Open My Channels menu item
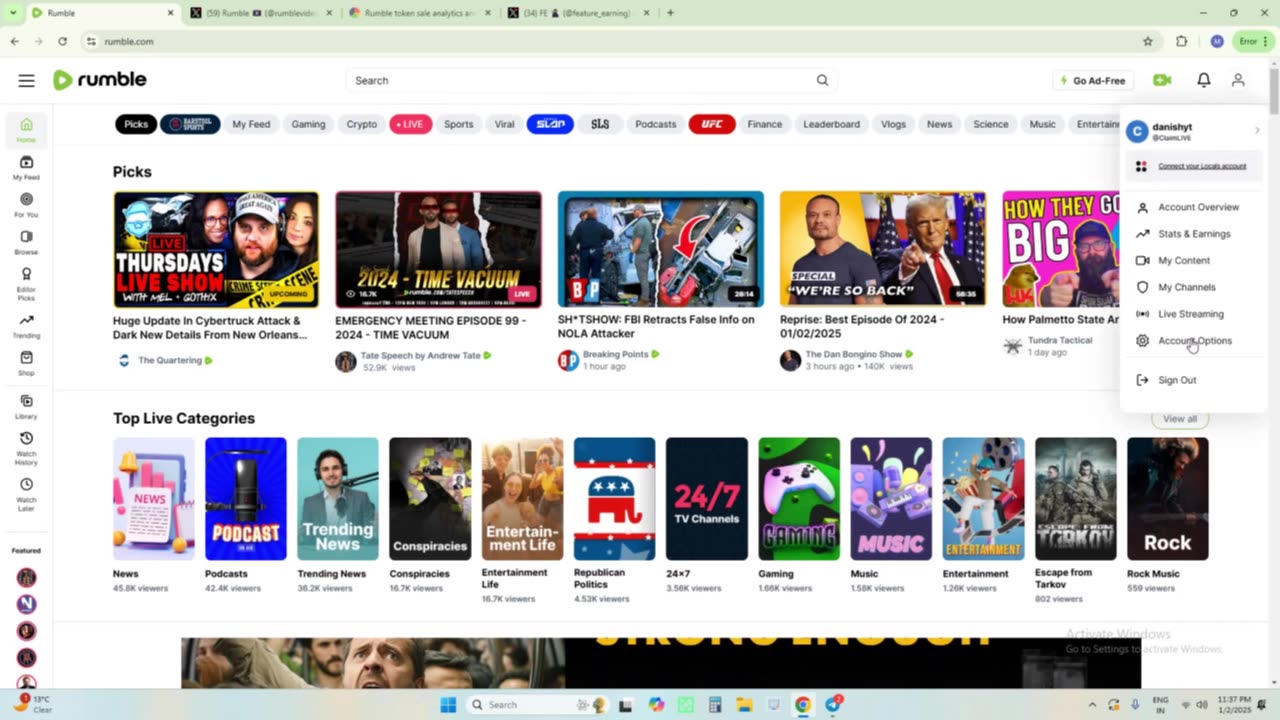 (1187, 287)
